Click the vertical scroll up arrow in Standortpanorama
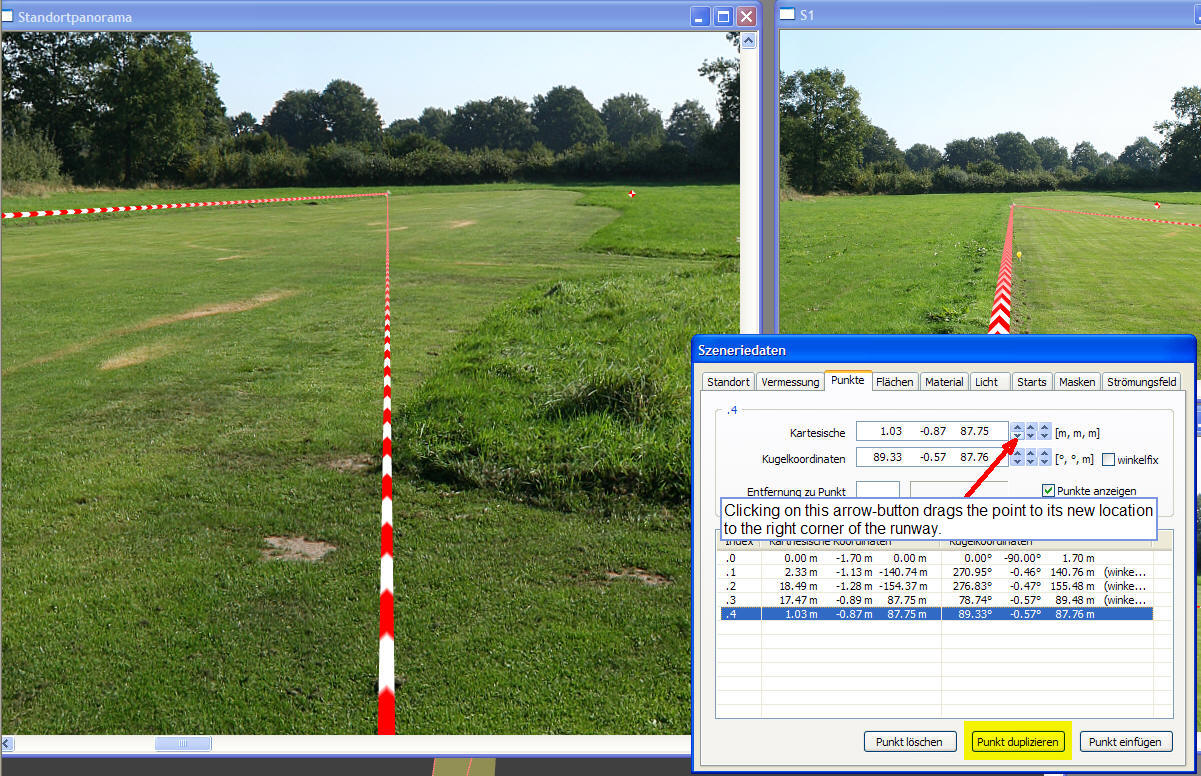The width and height of the screenshot is (1201, 776). point(747,40)
